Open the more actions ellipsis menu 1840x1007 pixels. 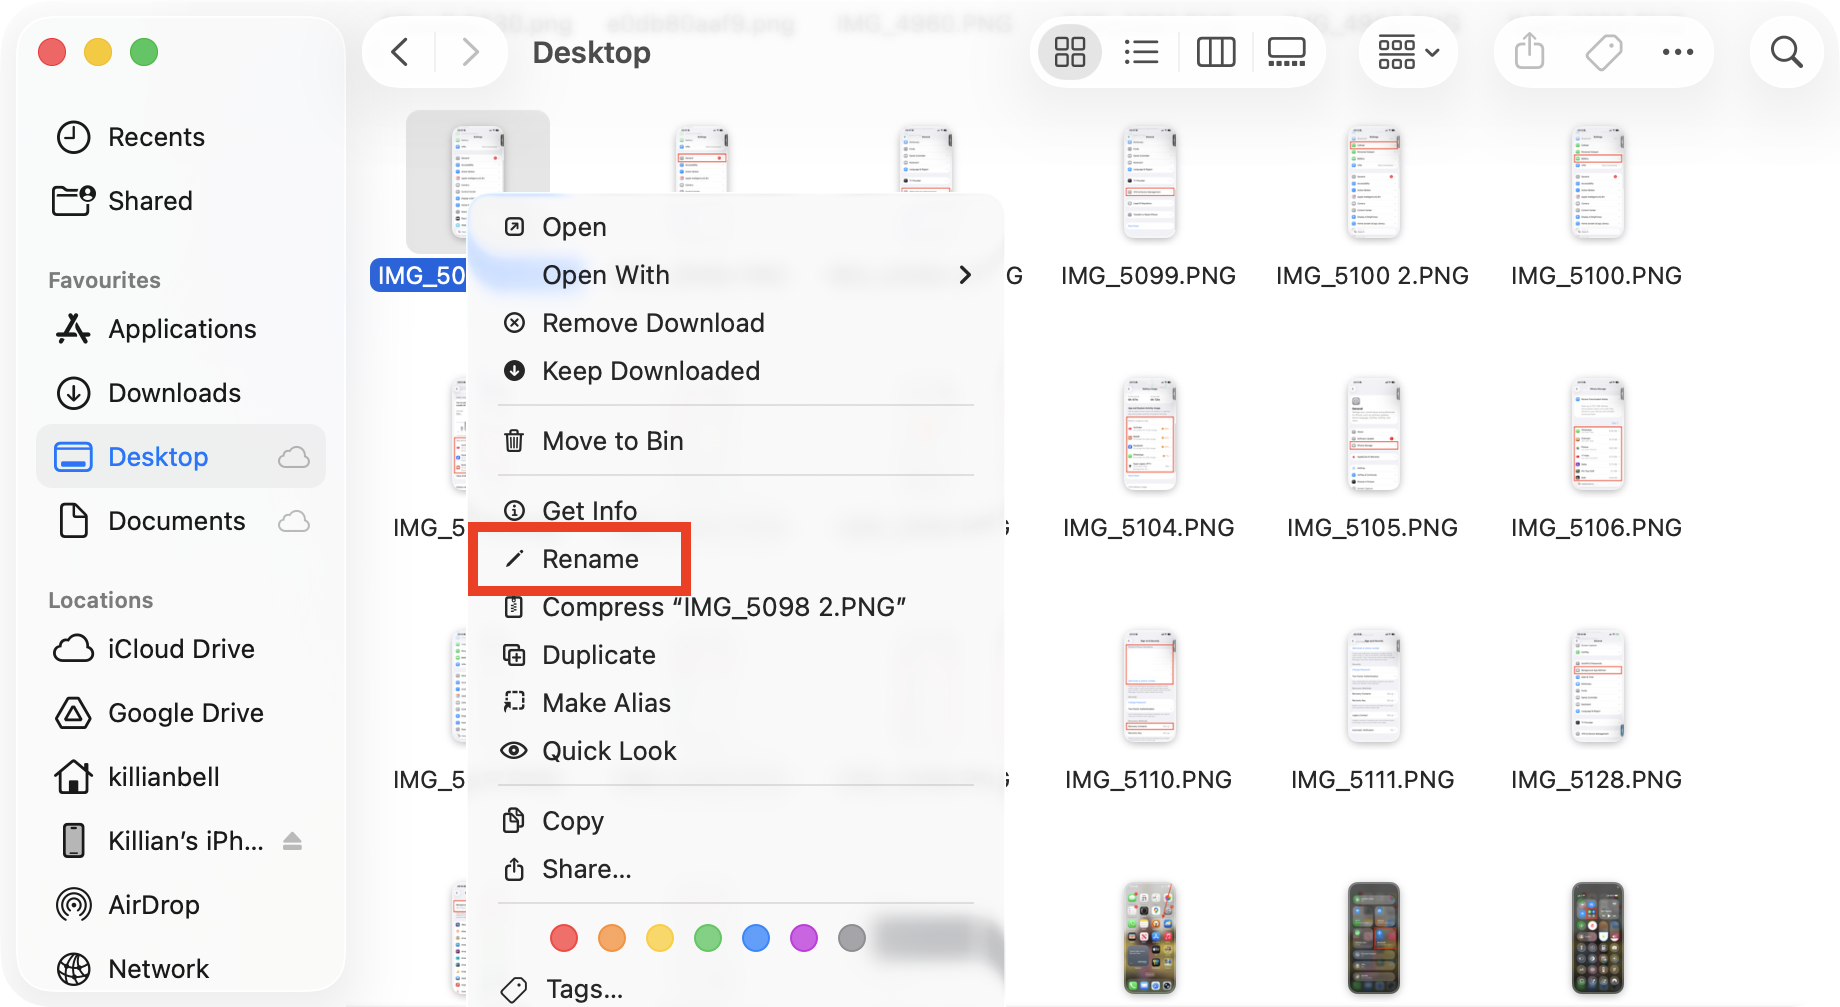[x=1677, y=52]
